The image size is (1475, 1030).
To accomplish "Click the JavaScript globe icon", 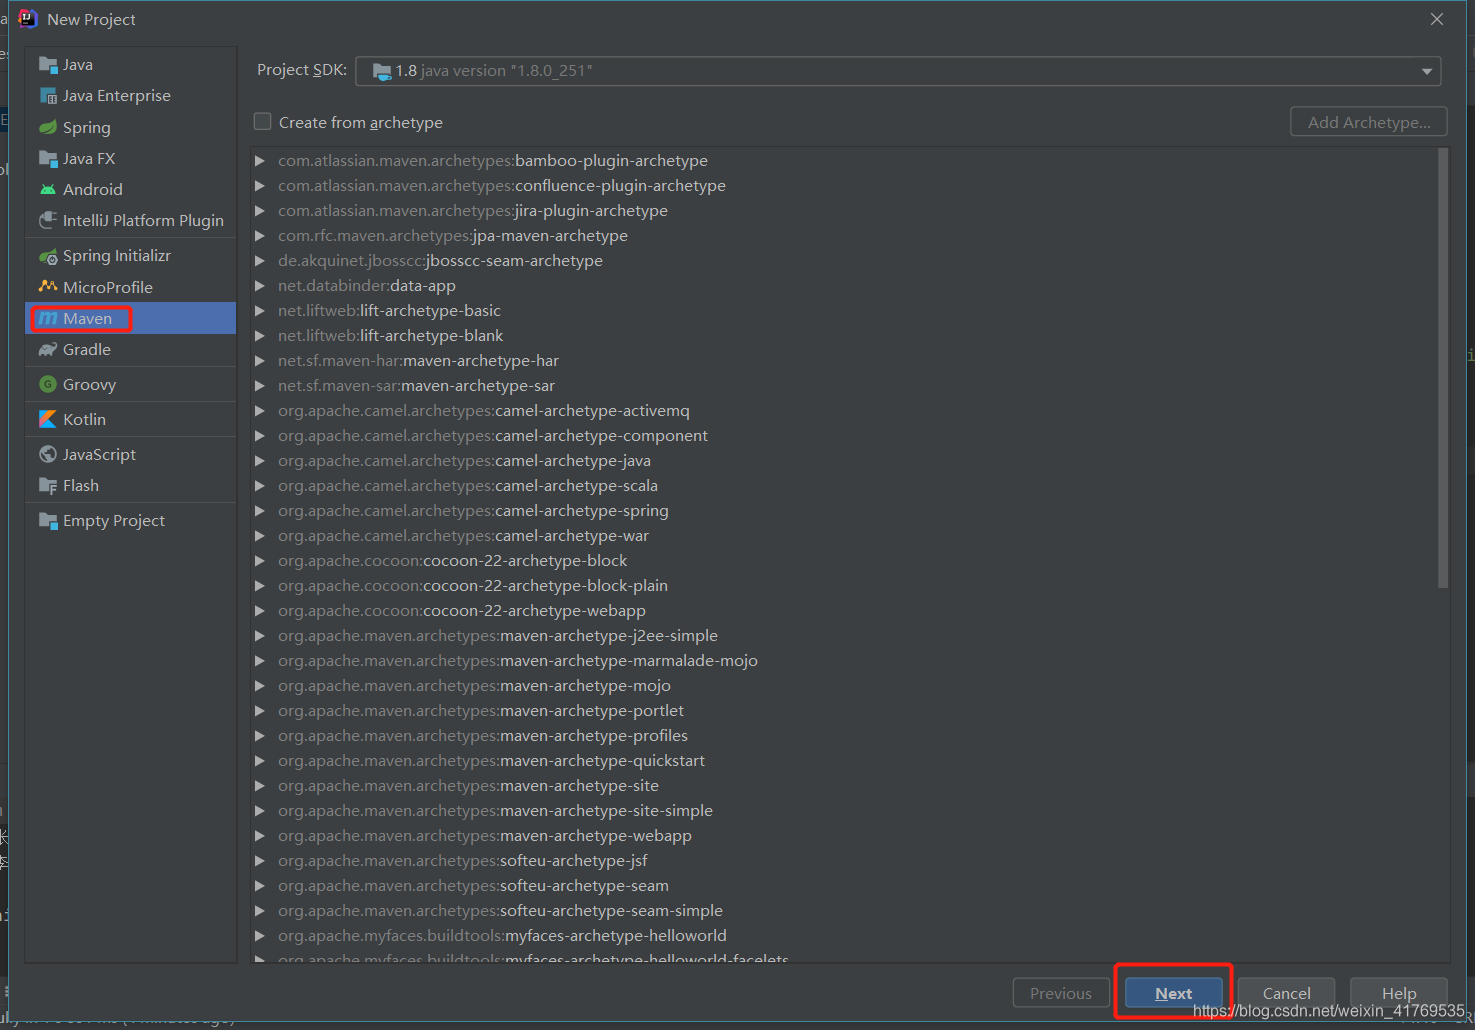I will click(48, 454).
